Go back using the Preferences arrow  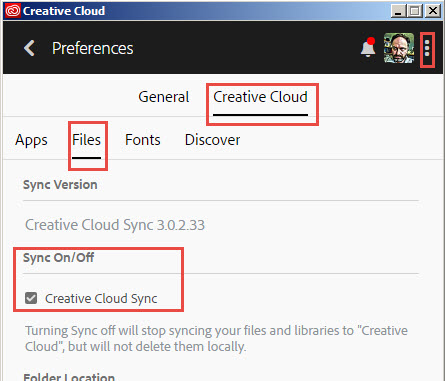click(29, 48)
